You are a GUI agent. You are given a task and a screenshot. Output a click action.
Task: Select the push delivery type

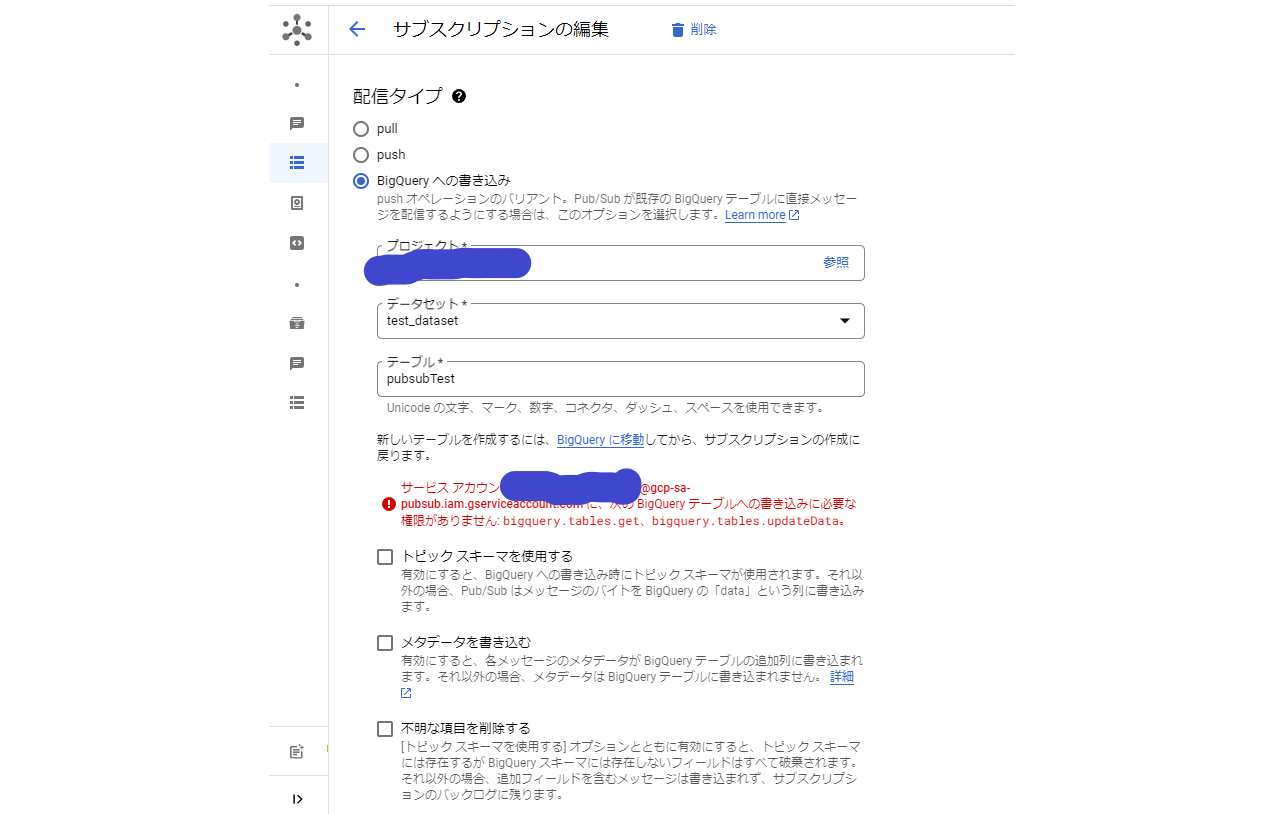(361, 155)
